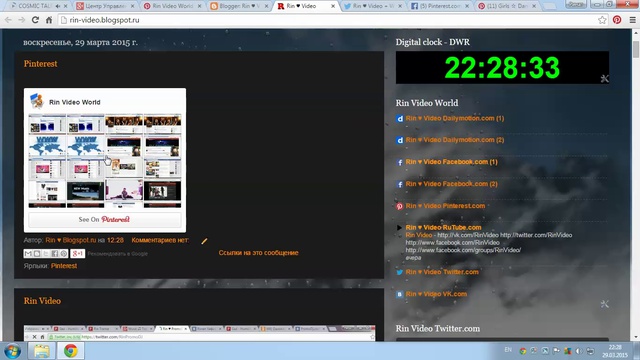The height and width of the screenshot is (360, 640).
Task: Switch to the Rin Video World Pinterest tab
Action: 171,6
